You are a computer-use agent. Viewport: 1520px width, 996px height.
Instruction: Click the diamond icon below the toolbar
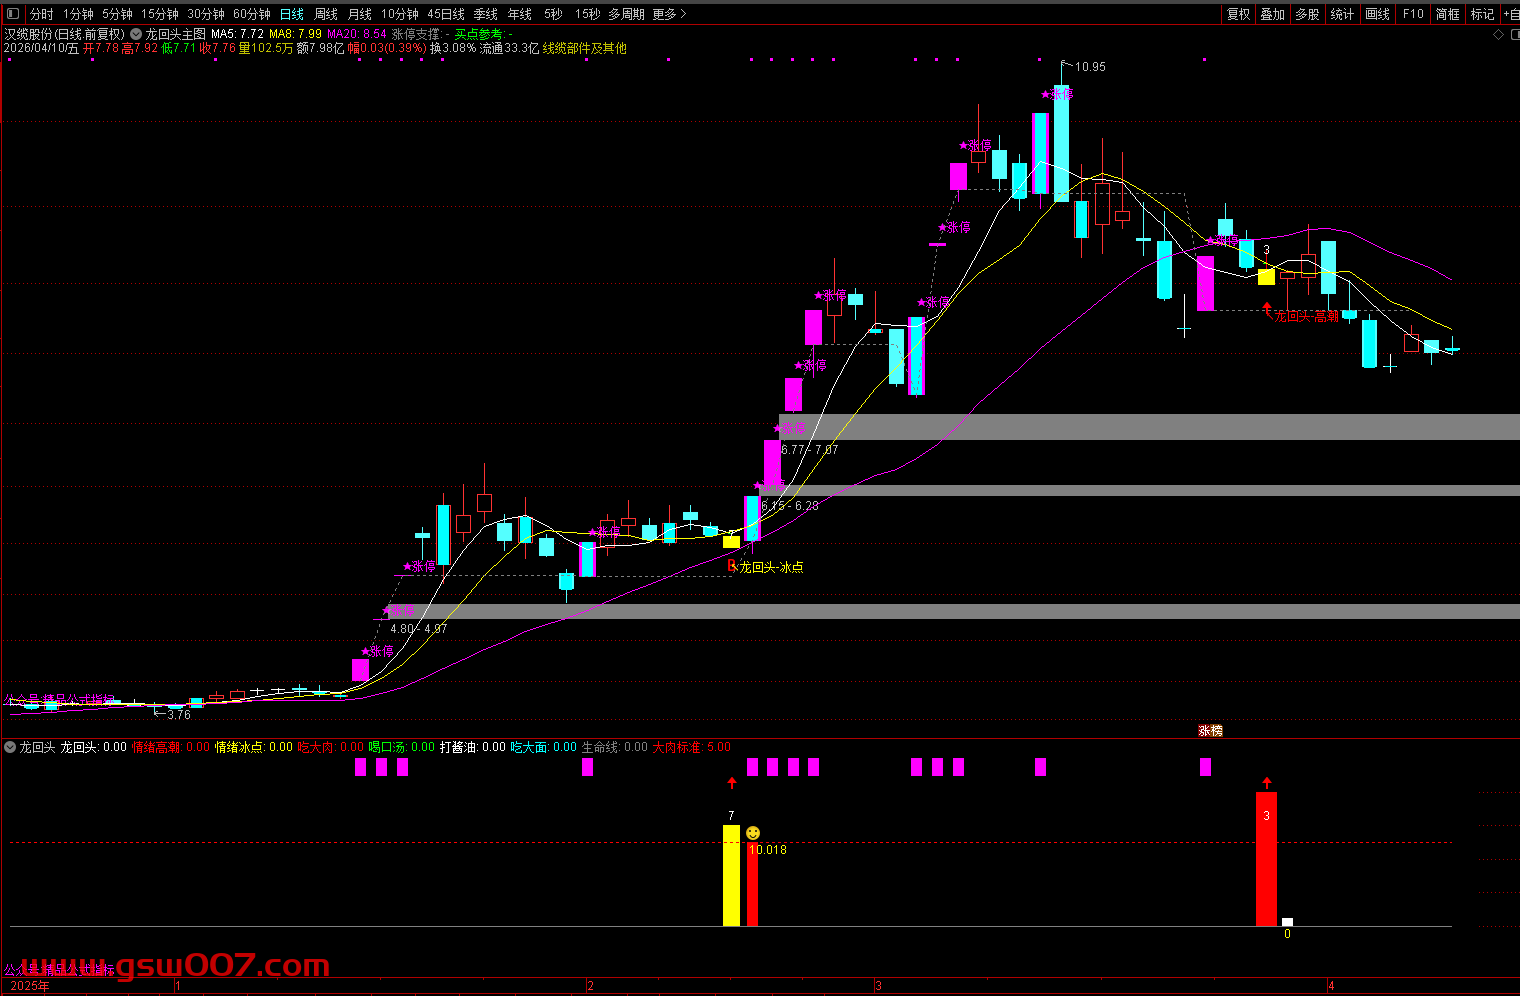pos(1498,34)
